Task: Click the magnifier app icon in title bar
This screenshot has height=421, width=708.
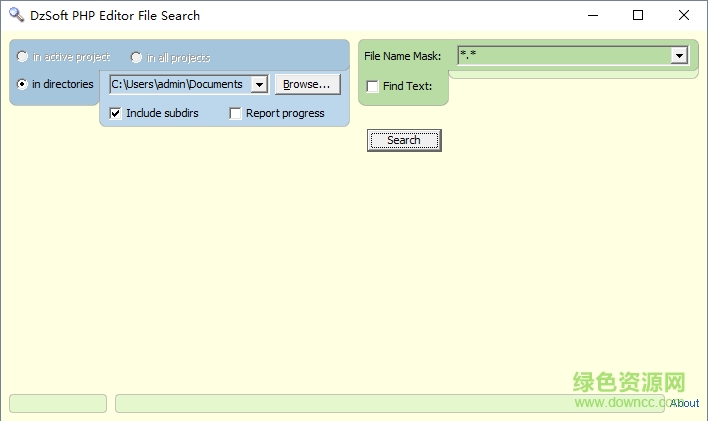Action: click(15, 15)
